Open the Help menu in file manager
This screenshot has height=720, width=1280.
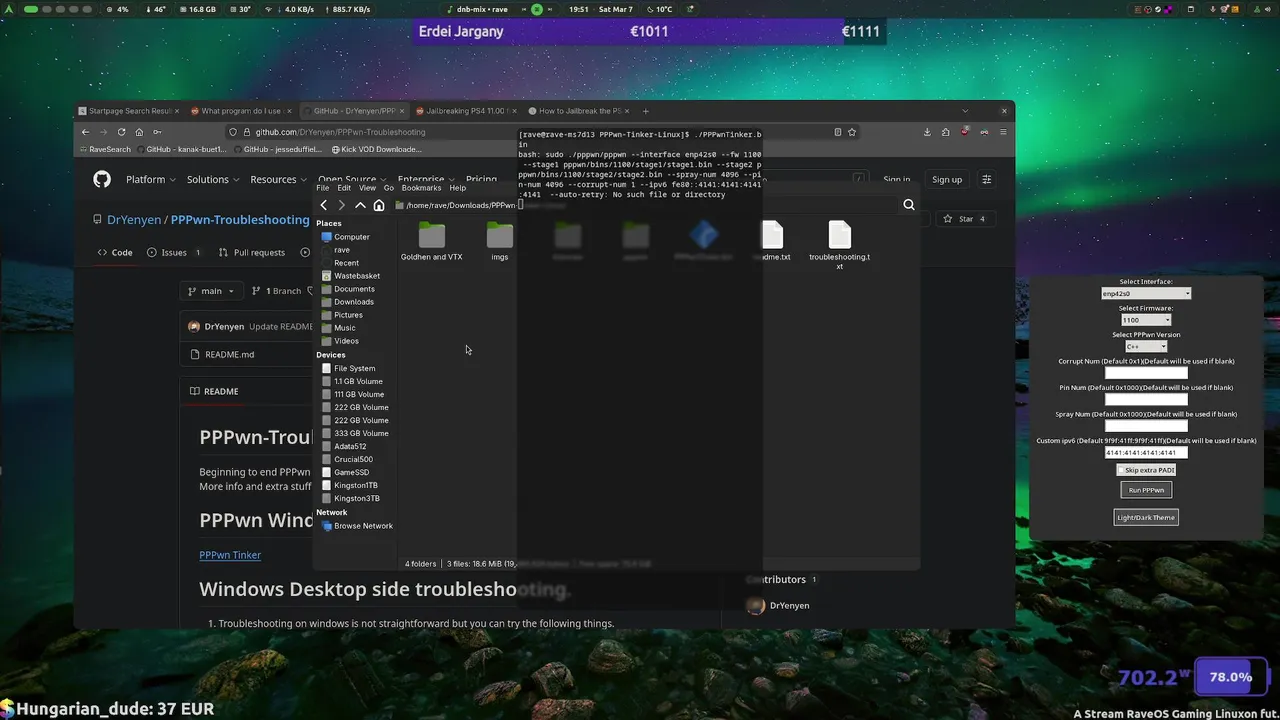[458, 188]
